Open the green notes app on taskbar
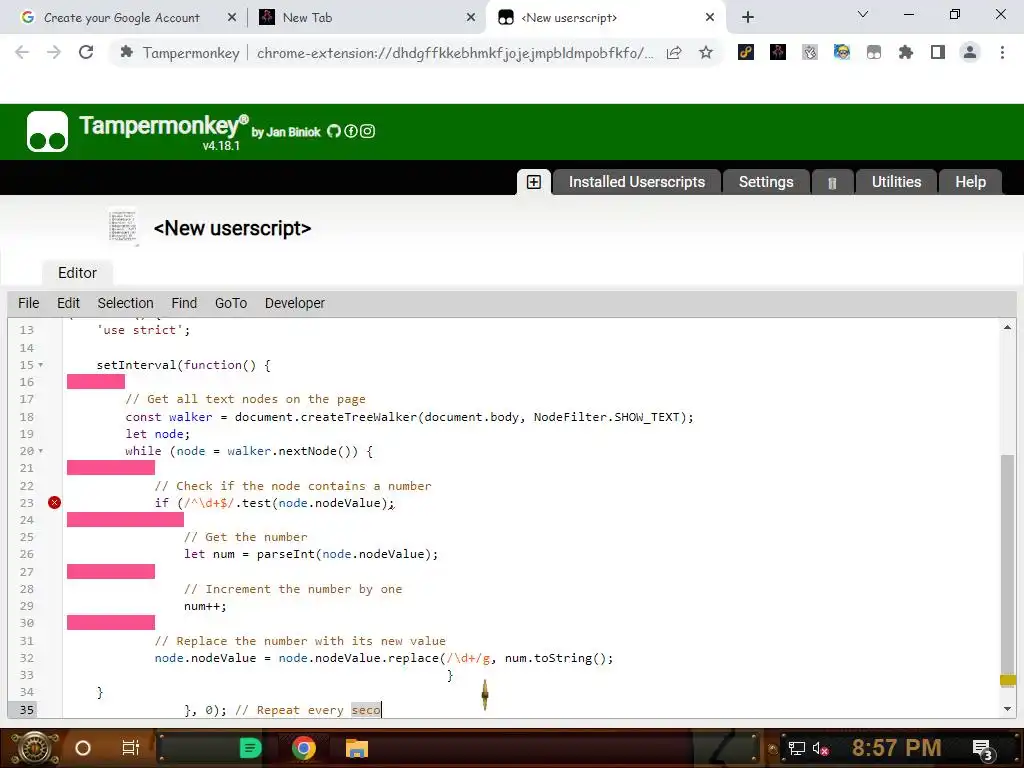The image size is (1024, 768). [x=250, y=748]
